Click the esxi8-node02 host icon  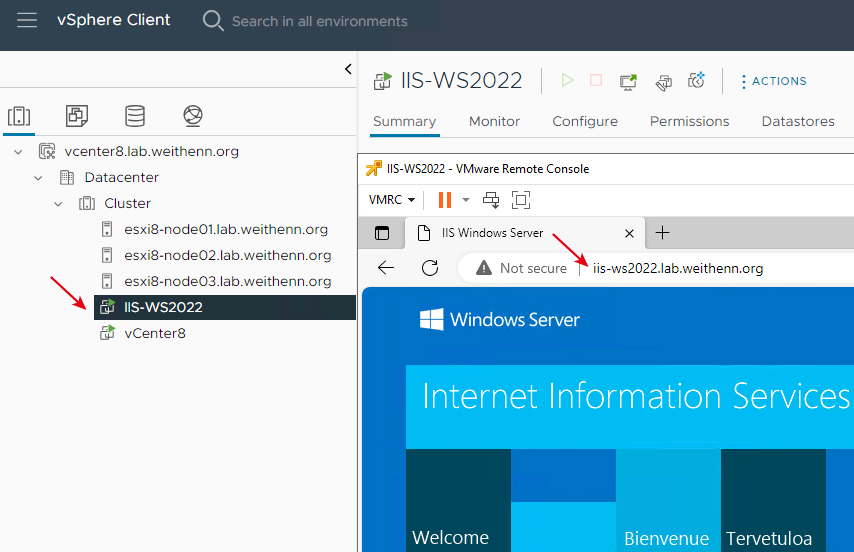point(107,255)
